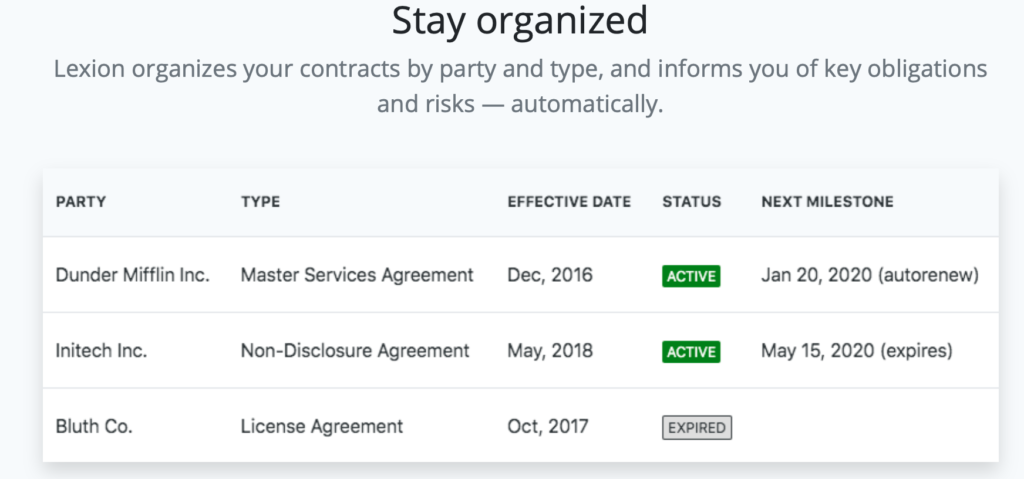
Task: Click Dunder Mifflin's green ACTIVE badge
Action: (691, 276)
